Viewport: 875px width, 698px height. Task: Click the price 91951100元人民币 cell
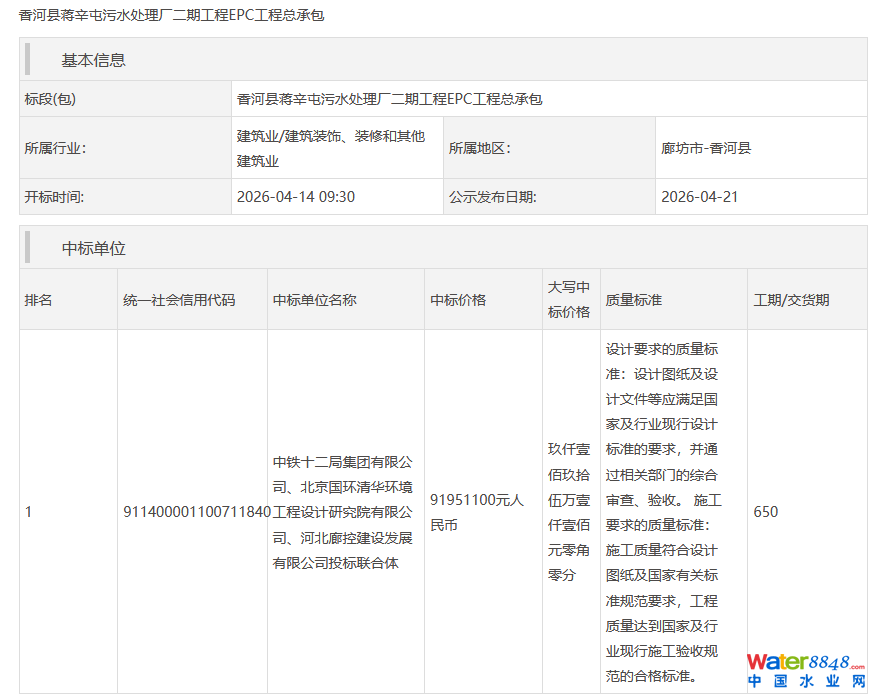tap(484, 512)
